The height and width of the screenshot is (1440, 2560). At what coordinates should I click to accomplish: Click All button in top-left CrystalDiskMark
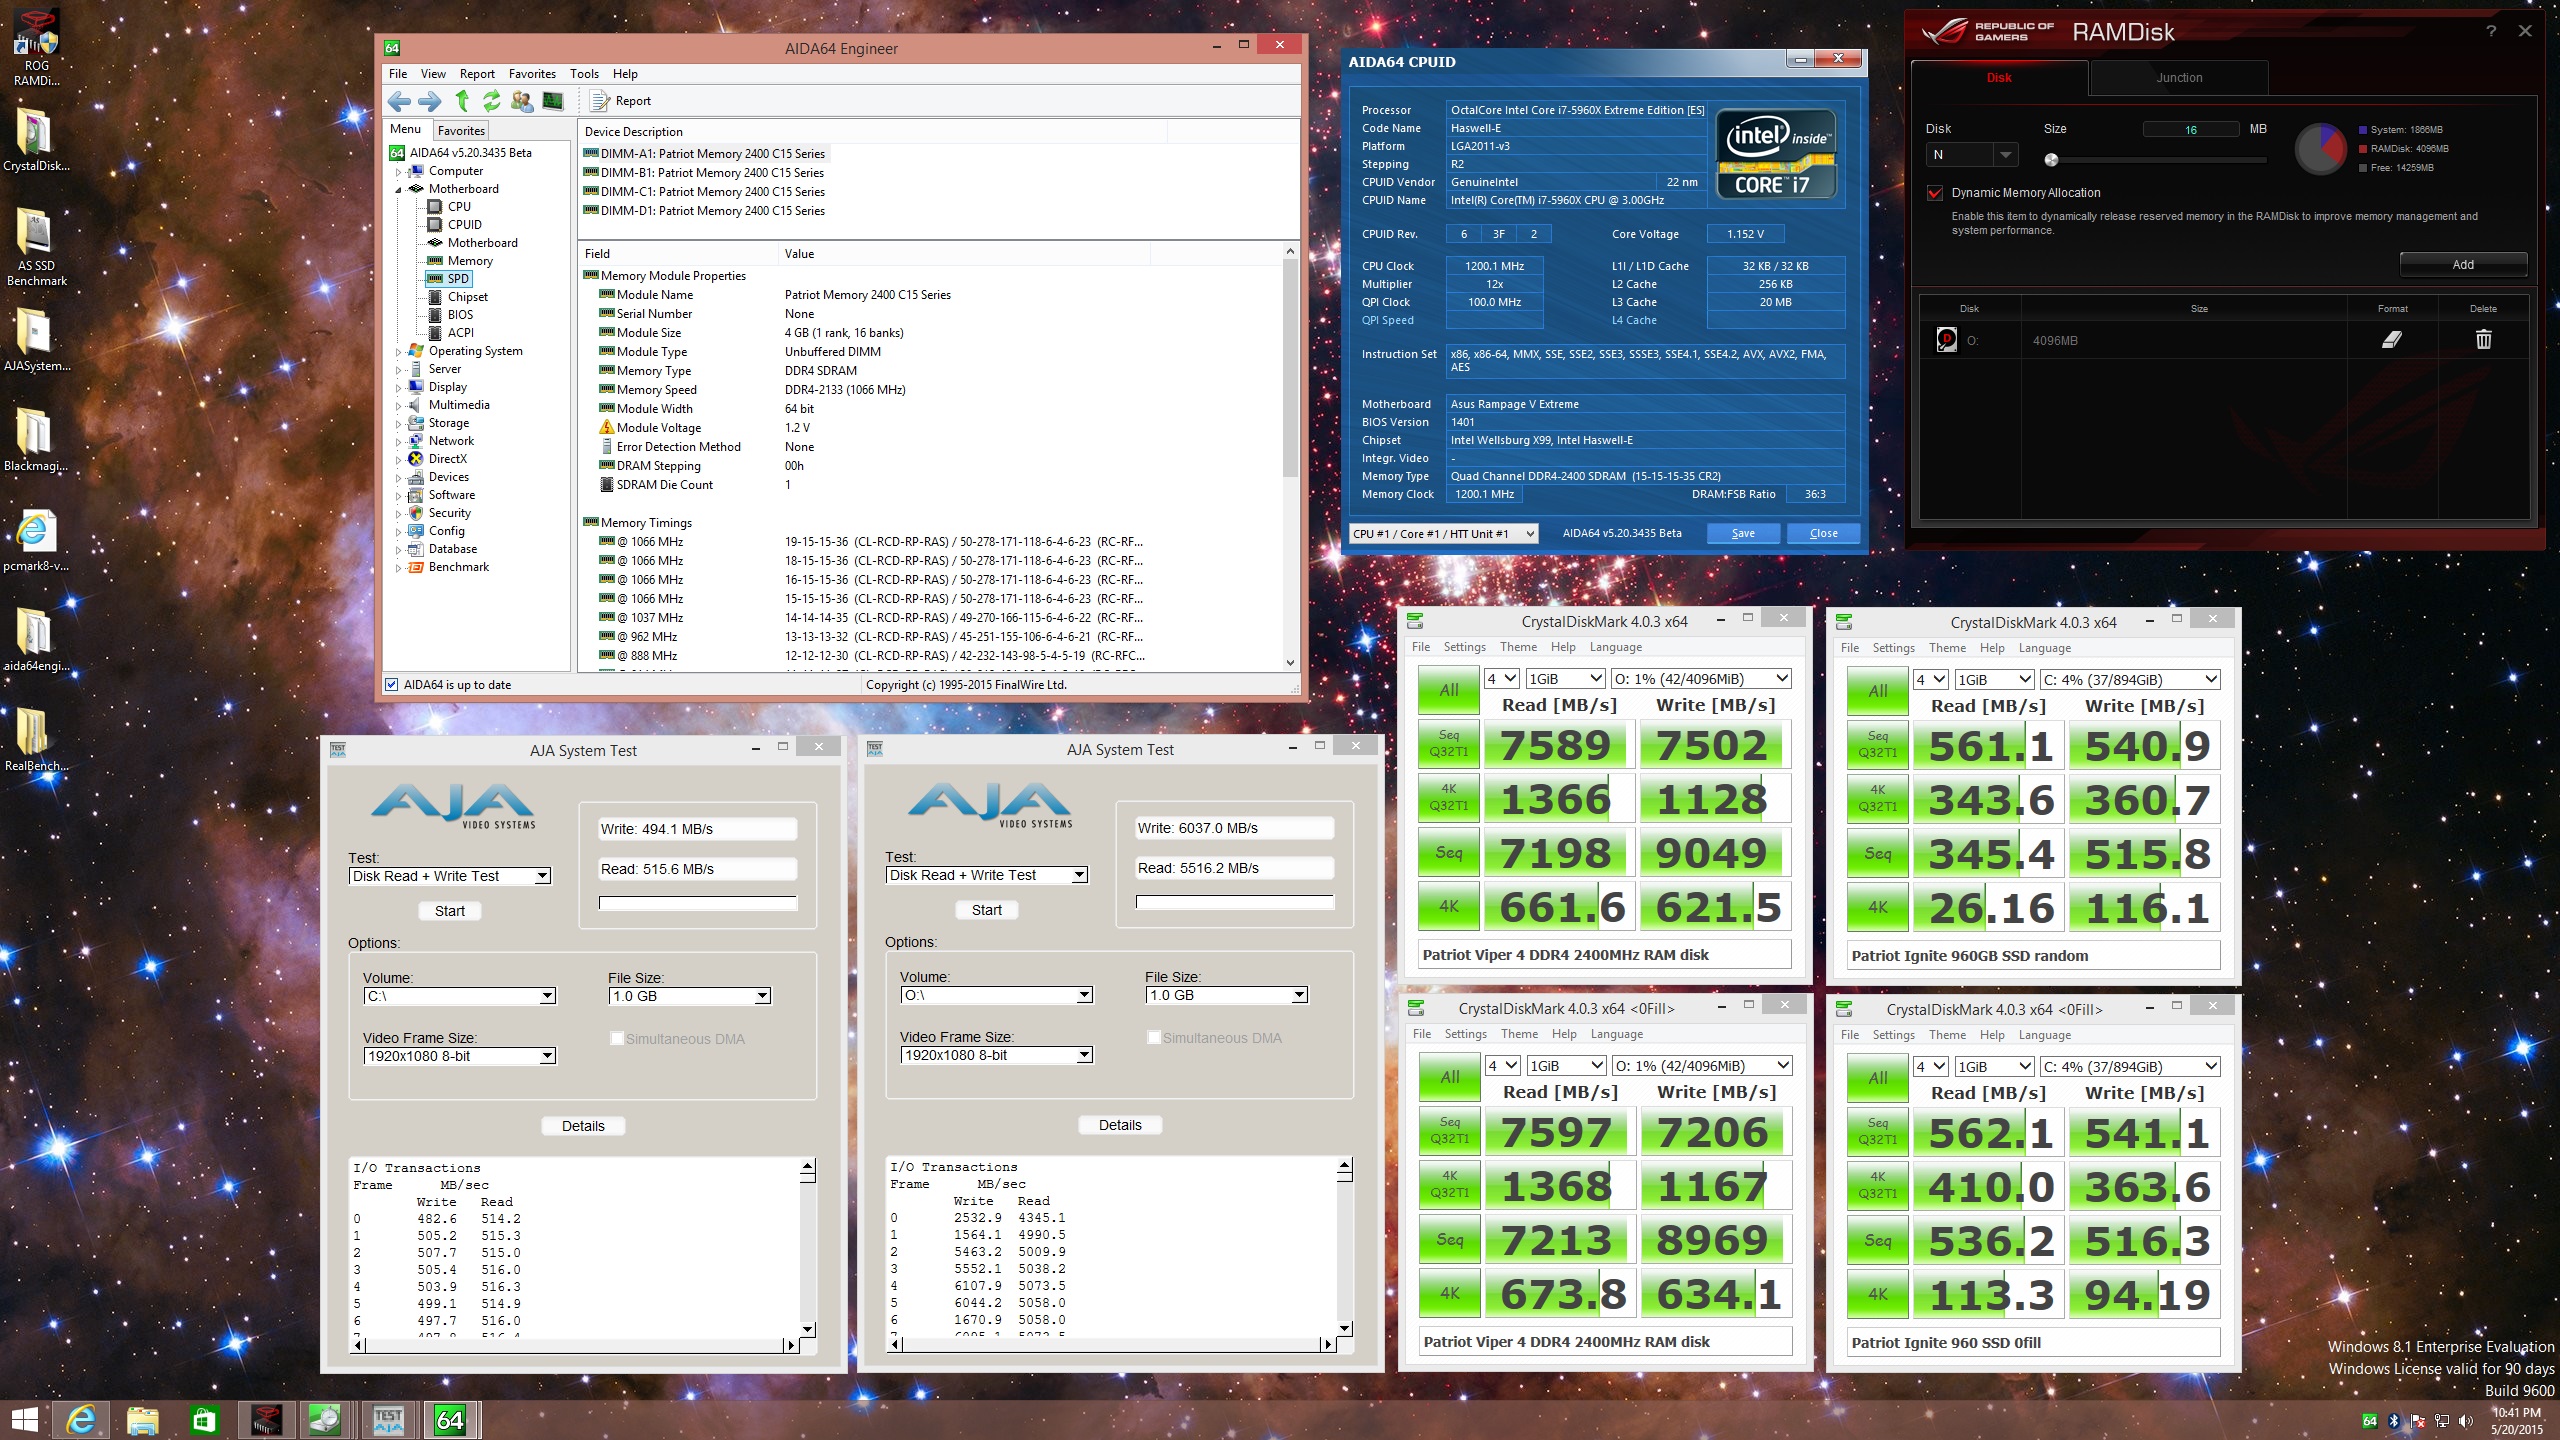click(1448, 690)
